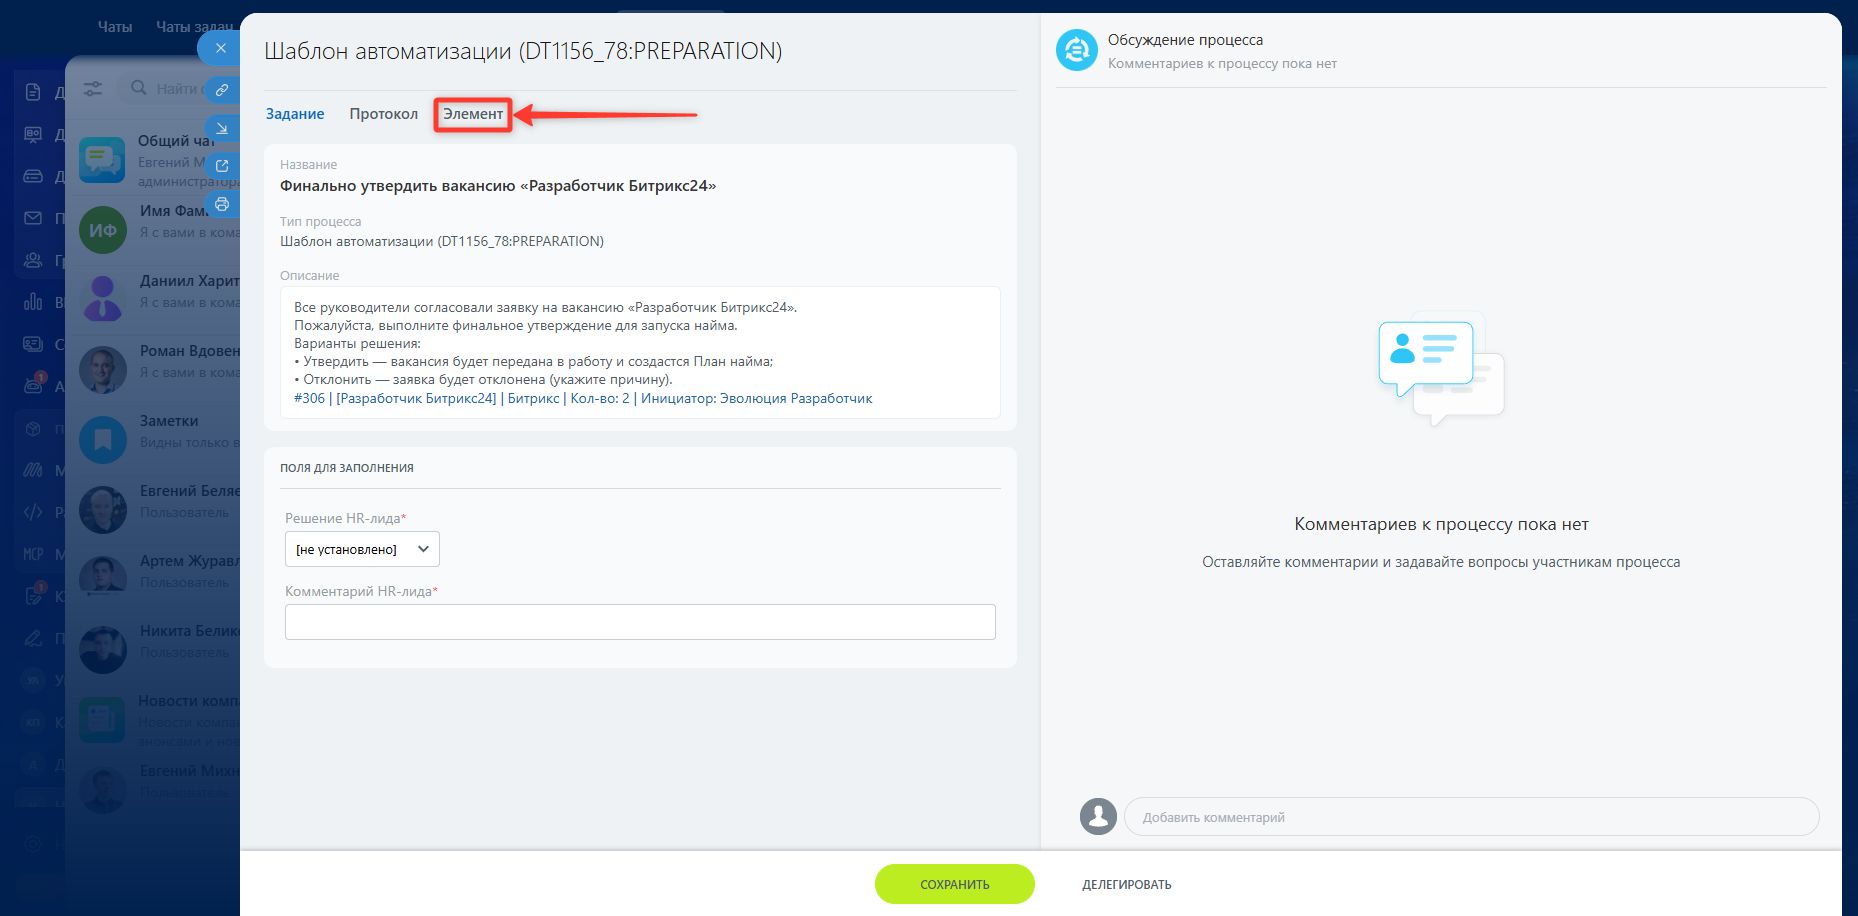
Task: Open the Общий чат avatar in chat list
Action: [102, 160]
